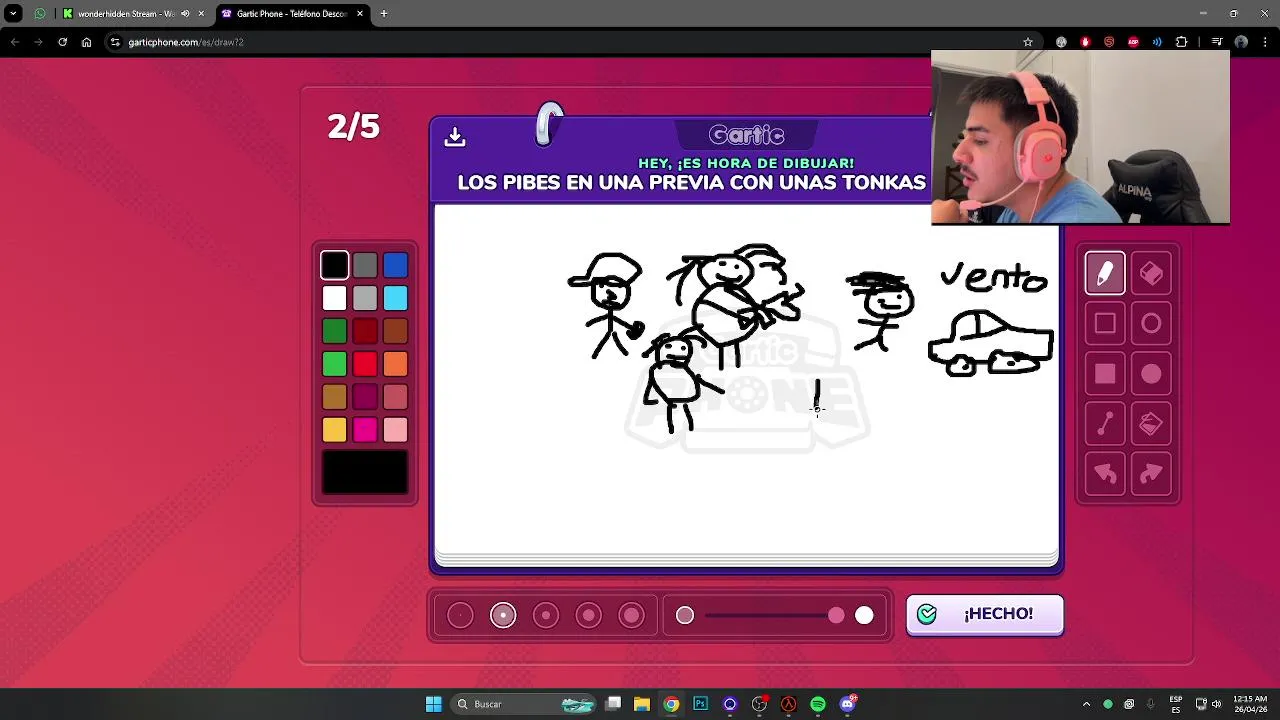The width and height of the screenshot is (1280, 720).
Task: Expand the tab search dropdown
Action: point(13,14)
